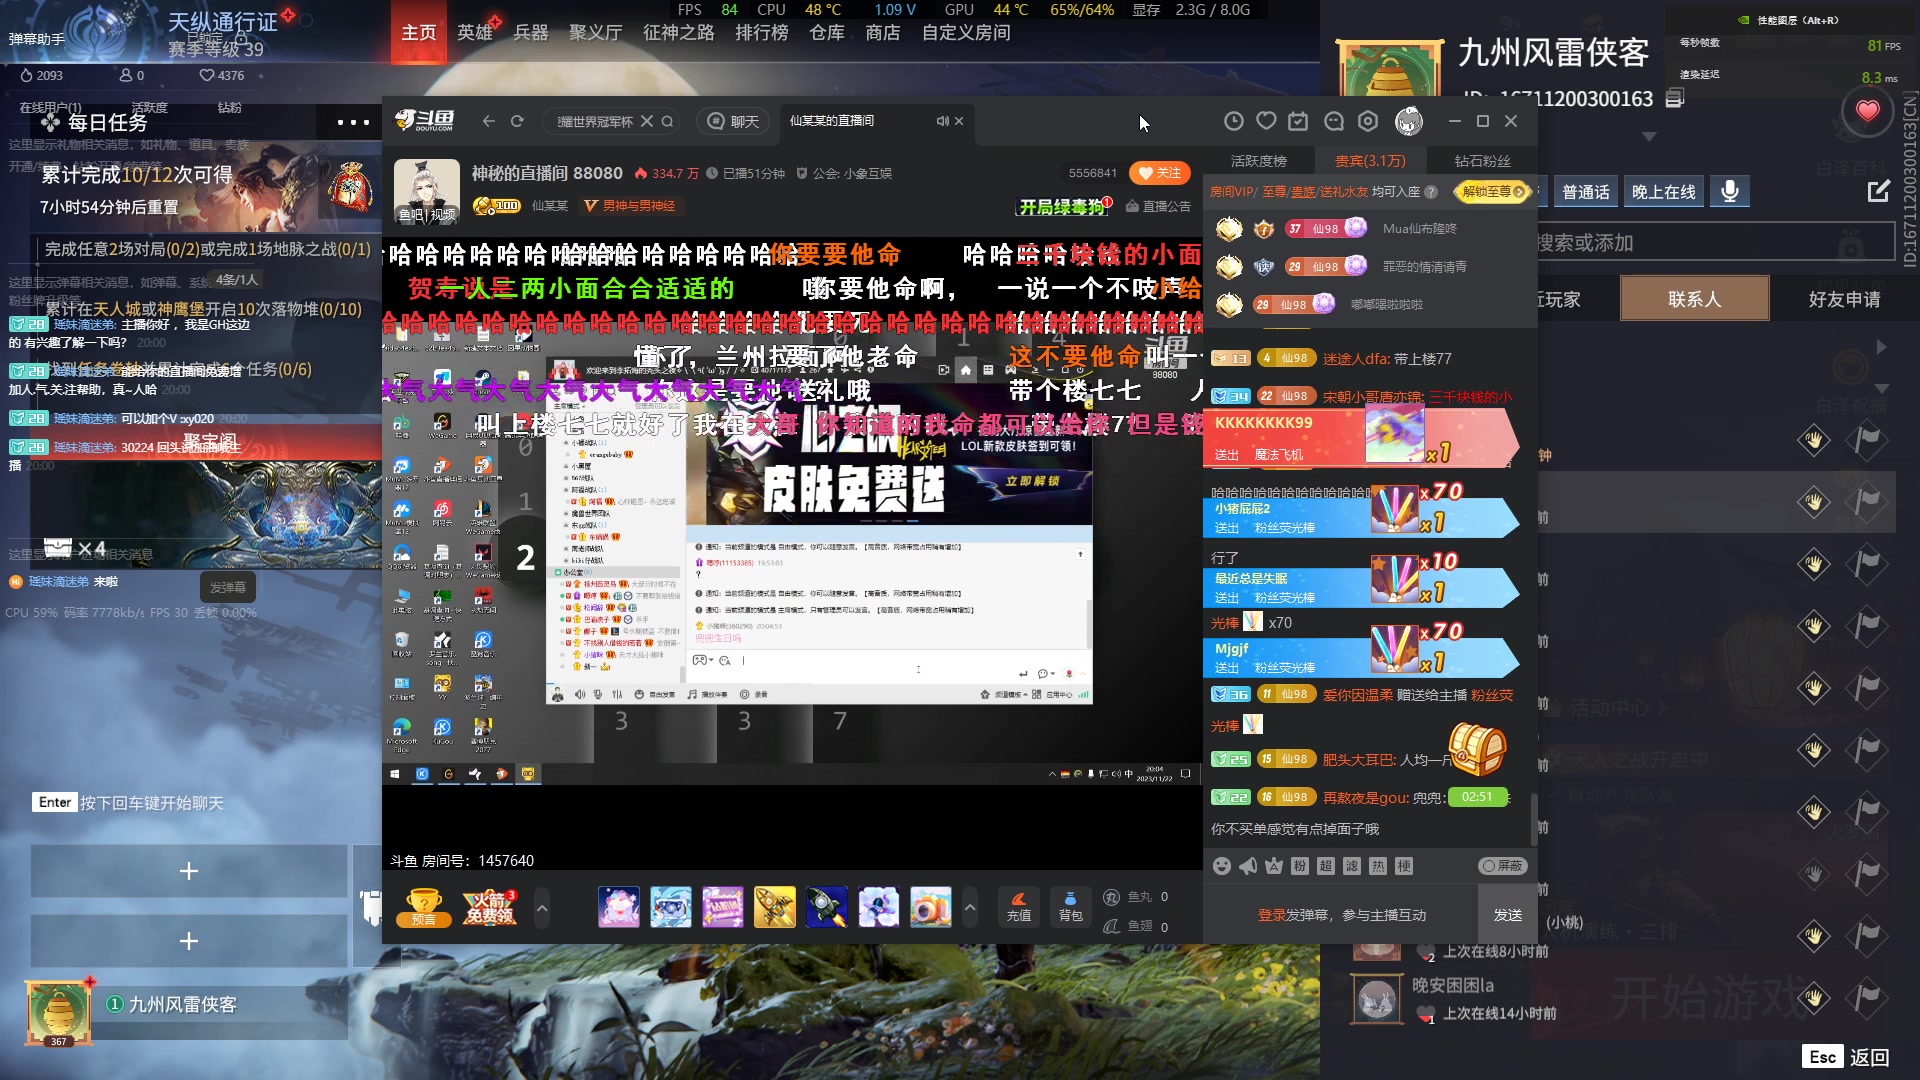This screenshot has height=1080, width=1920.
Task: Click 登录 link to log in
Action: [x=1272, y=915]
